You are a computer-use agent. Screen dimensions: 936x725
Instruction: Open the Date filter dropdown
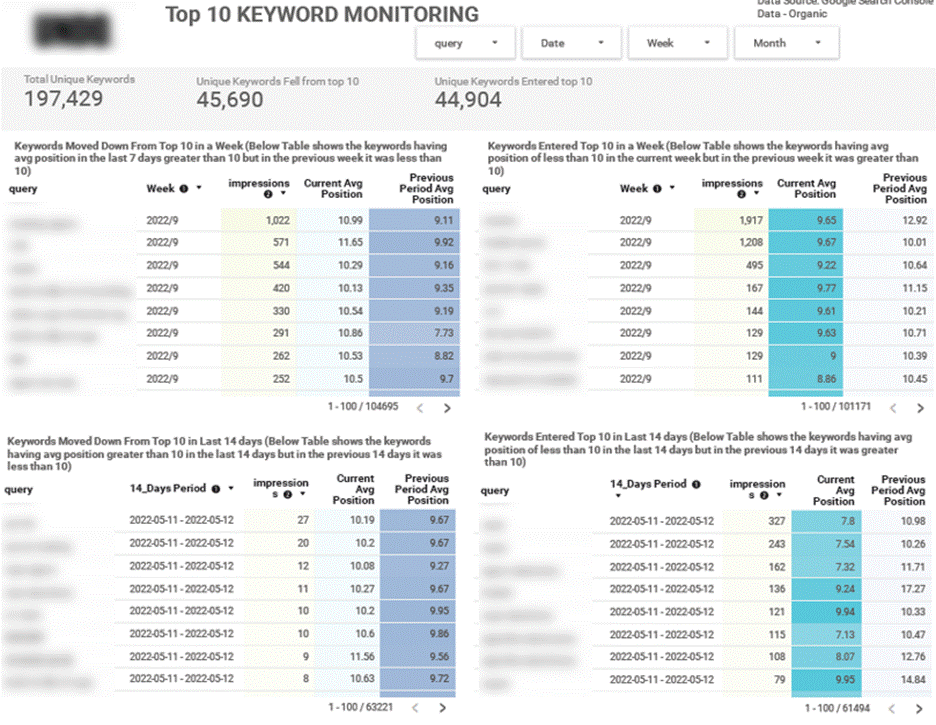[x=573, y=43]
